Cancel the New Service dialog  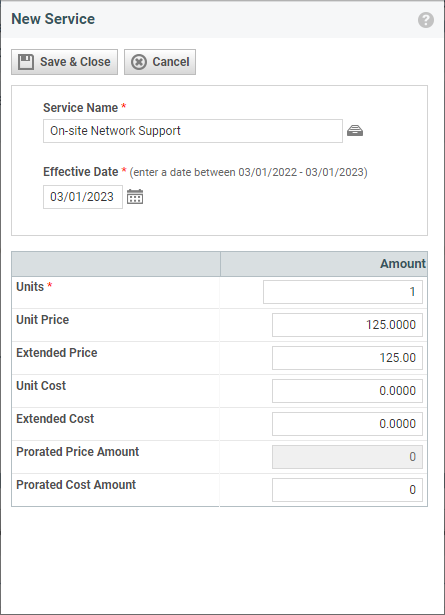(x=160, y=62)
